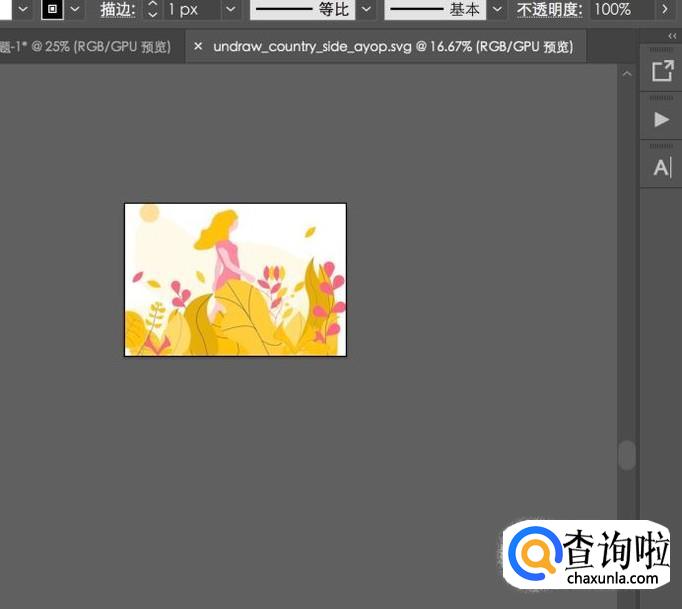Open the Actions panel play icon
682x609 pixels.
pyautogui.click(x=662, y=119)
